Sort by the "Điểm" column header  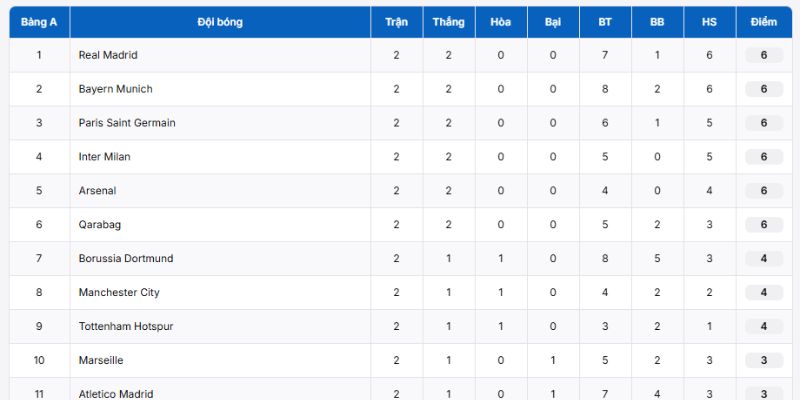coord(764,22)
